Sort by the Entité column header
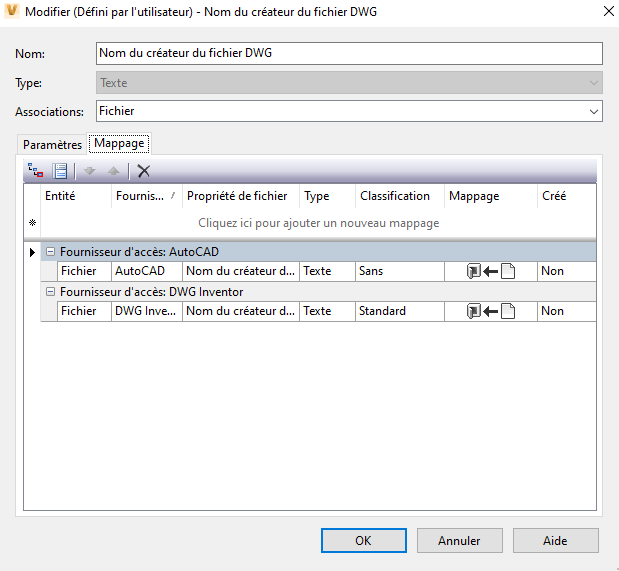 [x=76, y=196]
